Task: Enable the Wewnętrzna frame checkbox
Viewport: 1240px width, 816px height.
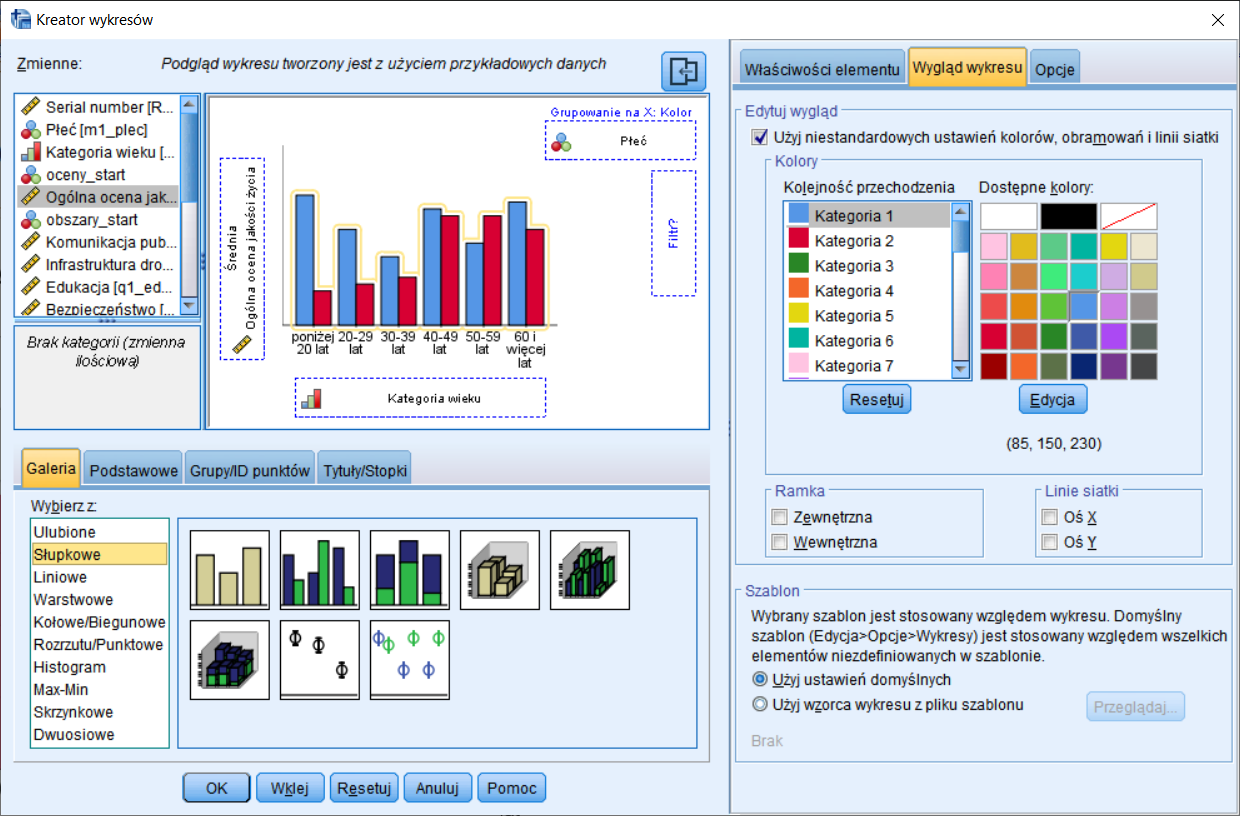Action: [780, 542]
